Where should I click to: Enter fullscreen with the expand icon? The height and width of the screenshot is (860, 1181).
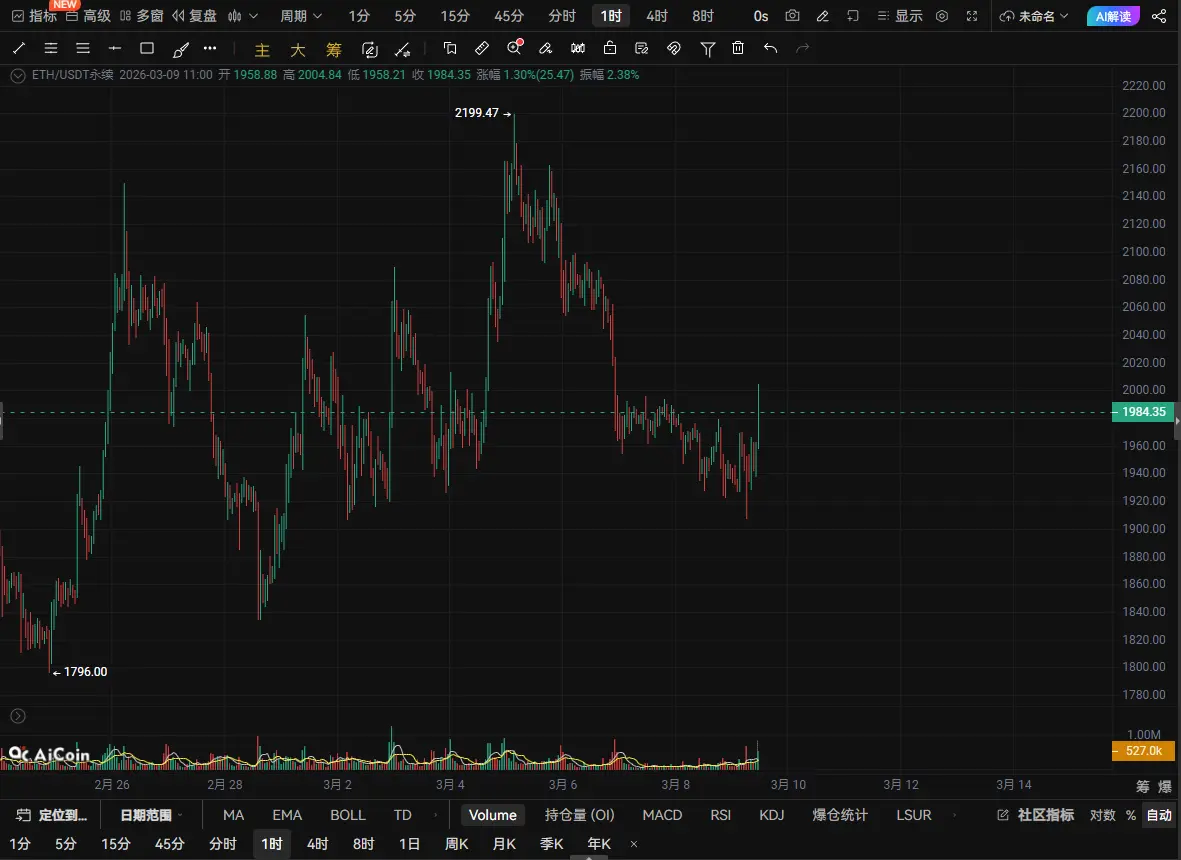pos(972,16)
